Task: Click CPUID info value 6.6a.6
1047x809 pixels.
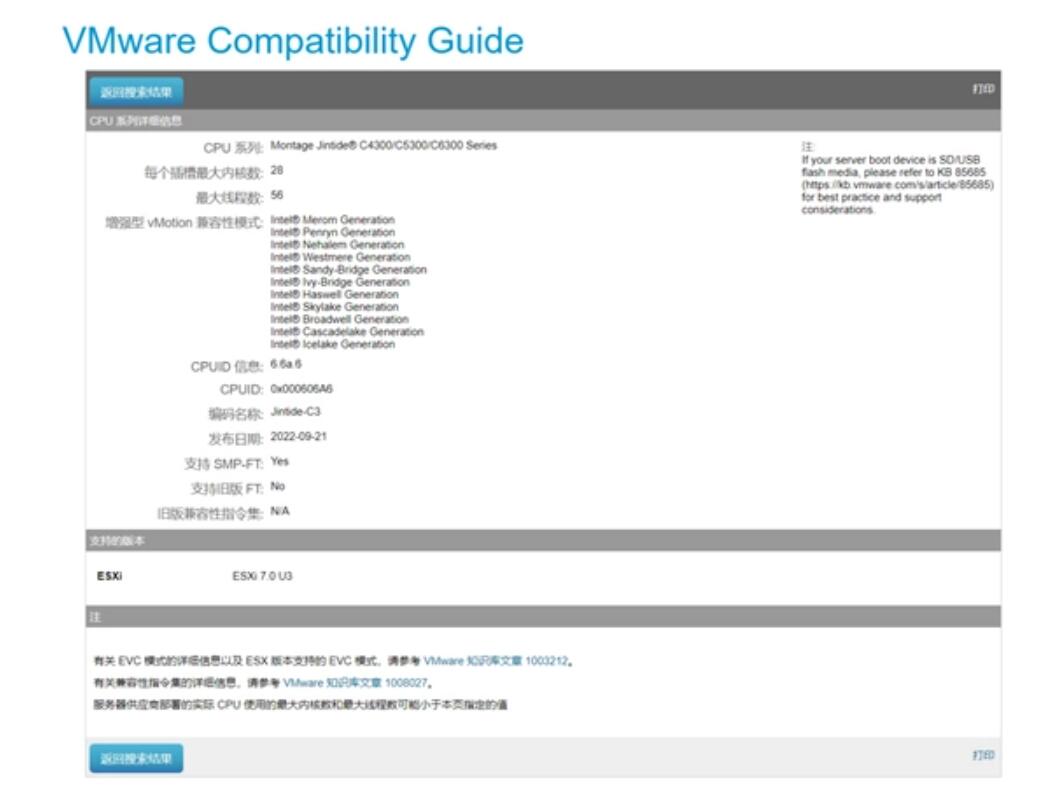Action: (x=286, y=364)
